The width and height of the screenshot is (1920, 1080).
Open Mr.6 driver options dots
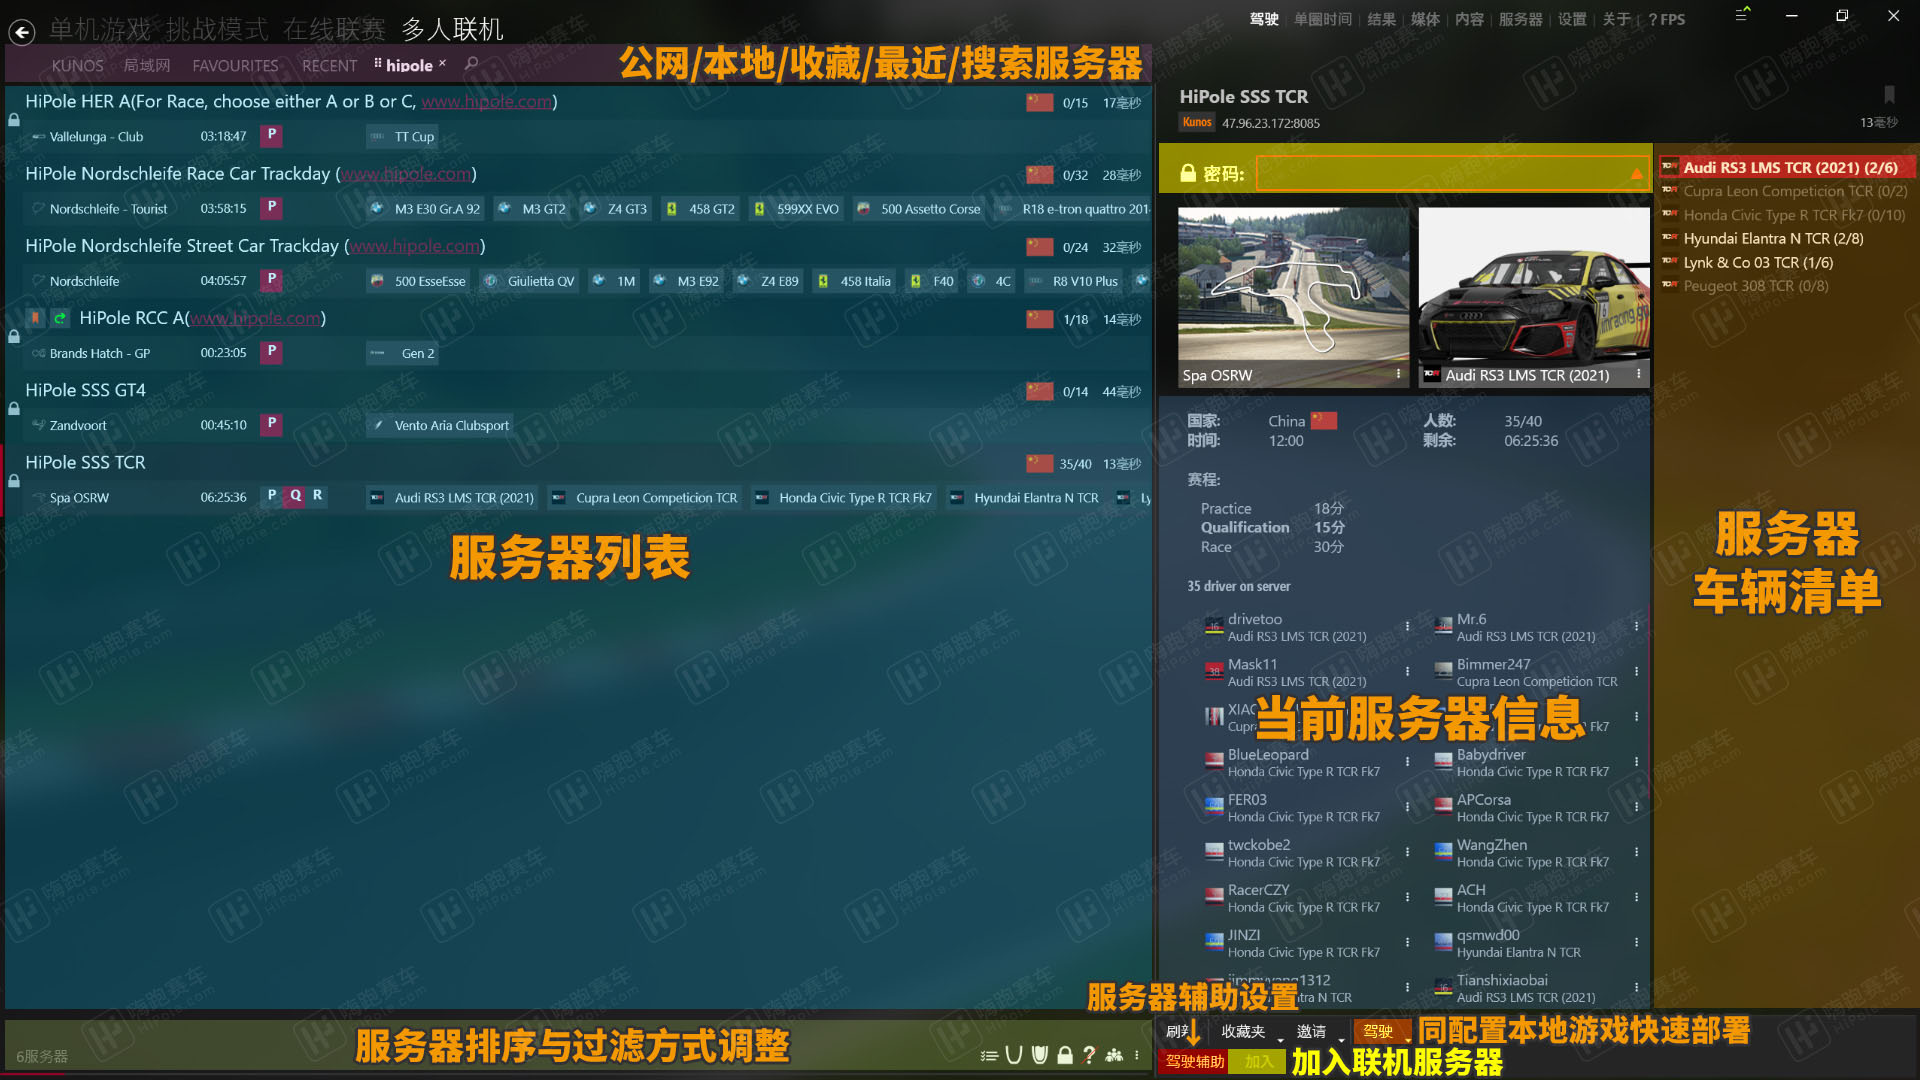pos(1637,627)
